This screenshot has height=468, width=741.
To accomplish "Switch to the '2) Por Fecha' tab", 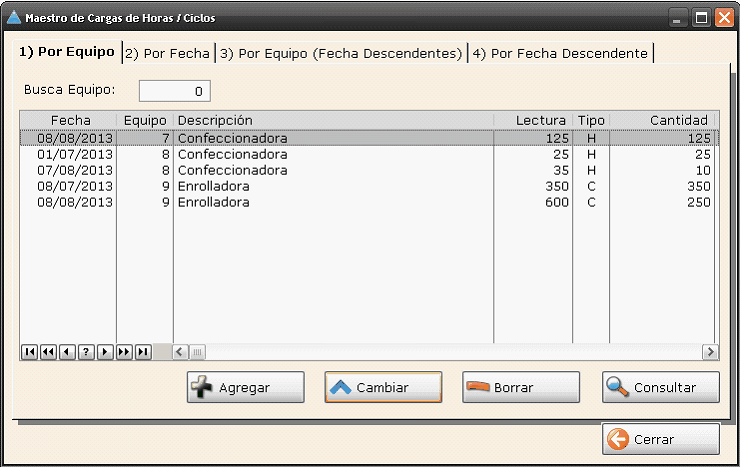I will click(x=167, y=53).
